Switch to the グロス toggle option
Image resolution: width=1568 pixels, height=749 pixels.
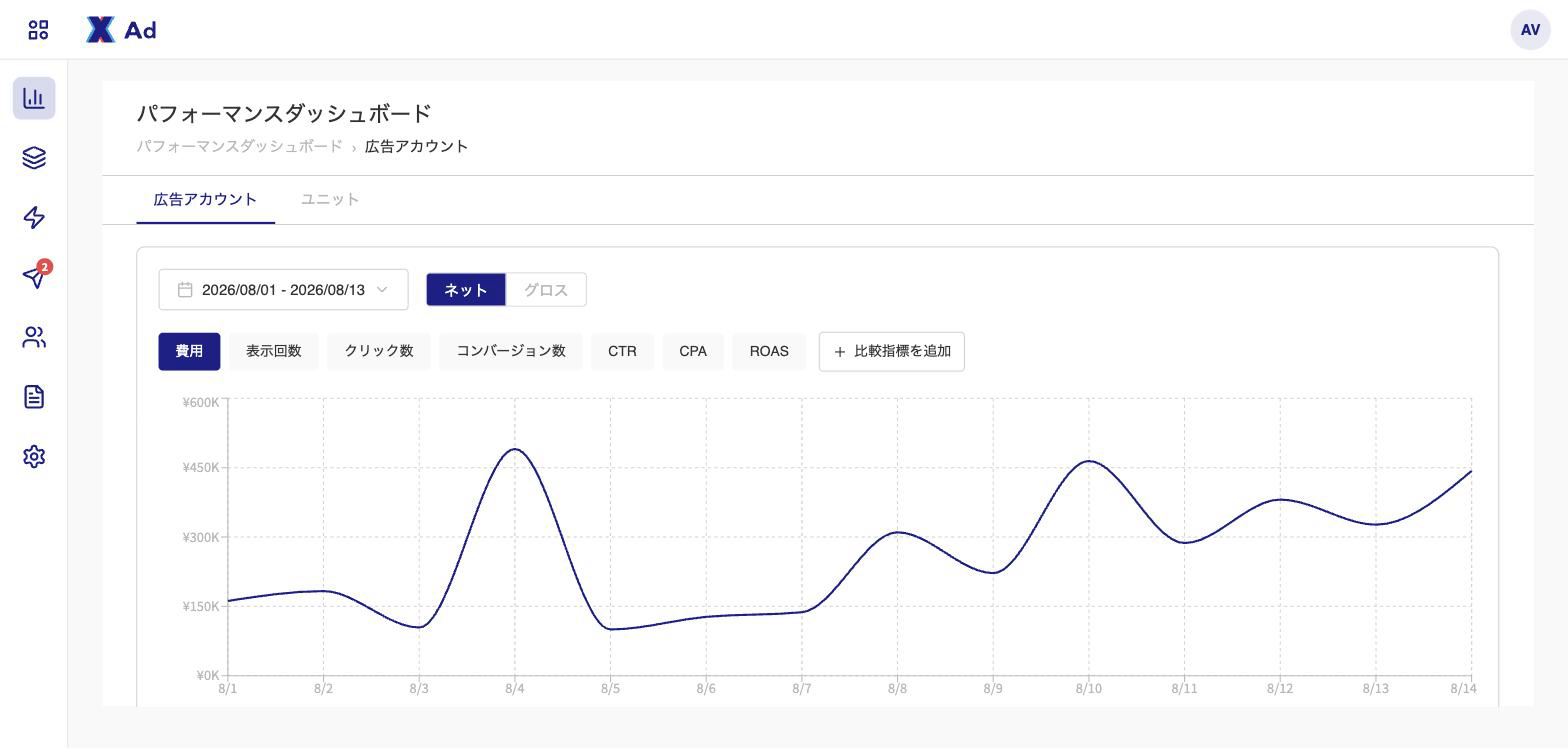546,290
